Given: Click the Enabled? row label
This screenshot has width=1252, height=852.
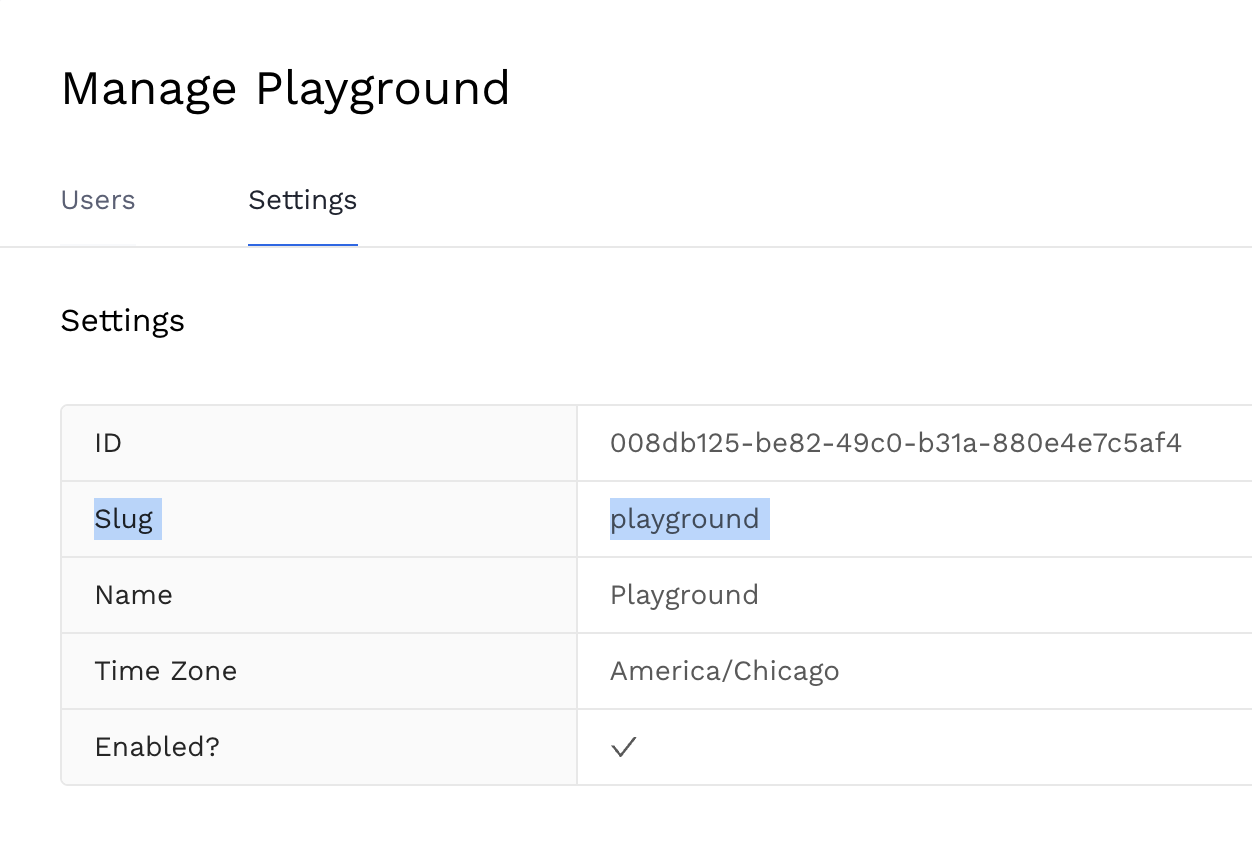Looking at the screenshot, I should (x=156, y=747).
